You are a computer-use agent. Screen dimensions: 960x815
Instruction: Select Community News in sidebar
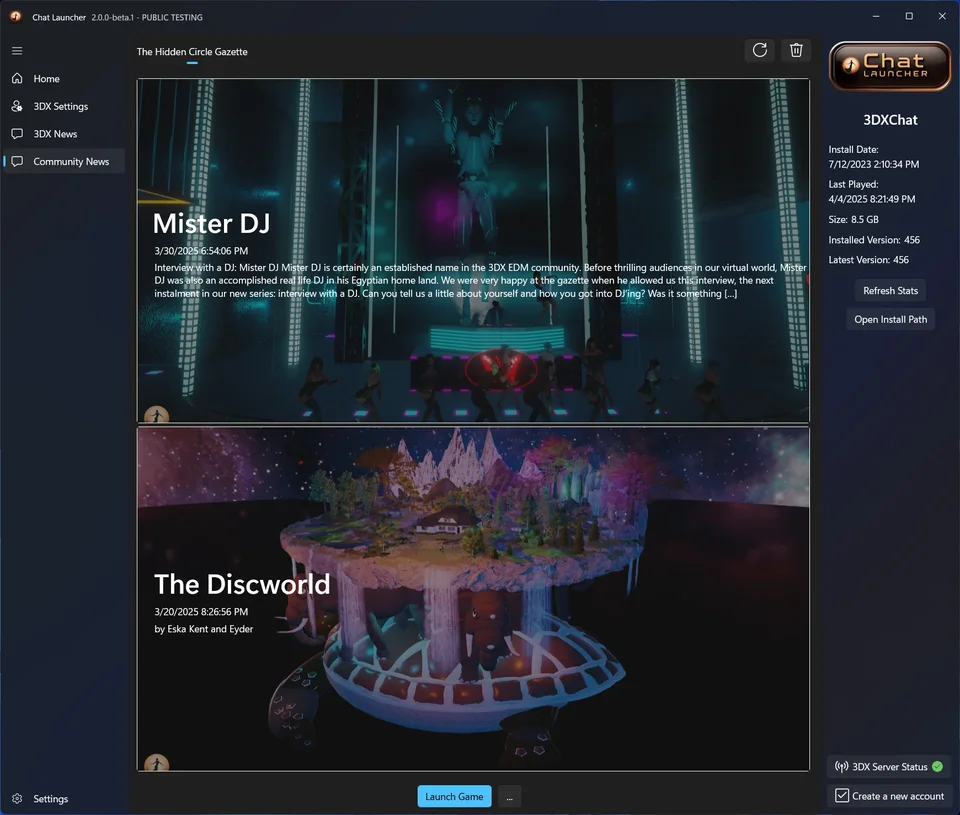64,161
